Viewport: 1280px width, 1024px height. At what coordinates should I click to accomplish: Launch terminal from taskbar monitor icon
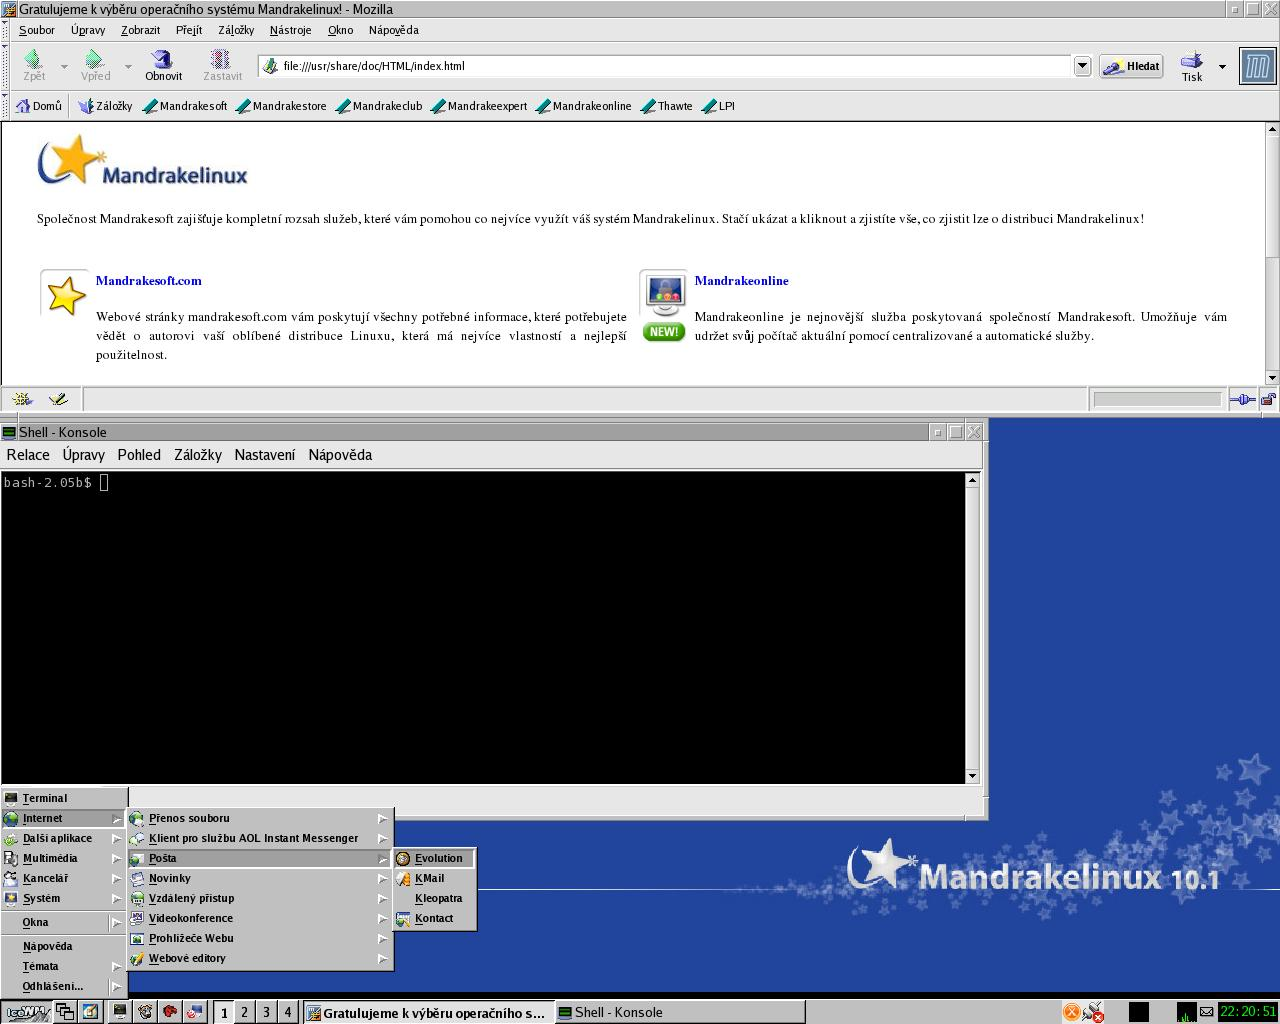click(120, 1012)
